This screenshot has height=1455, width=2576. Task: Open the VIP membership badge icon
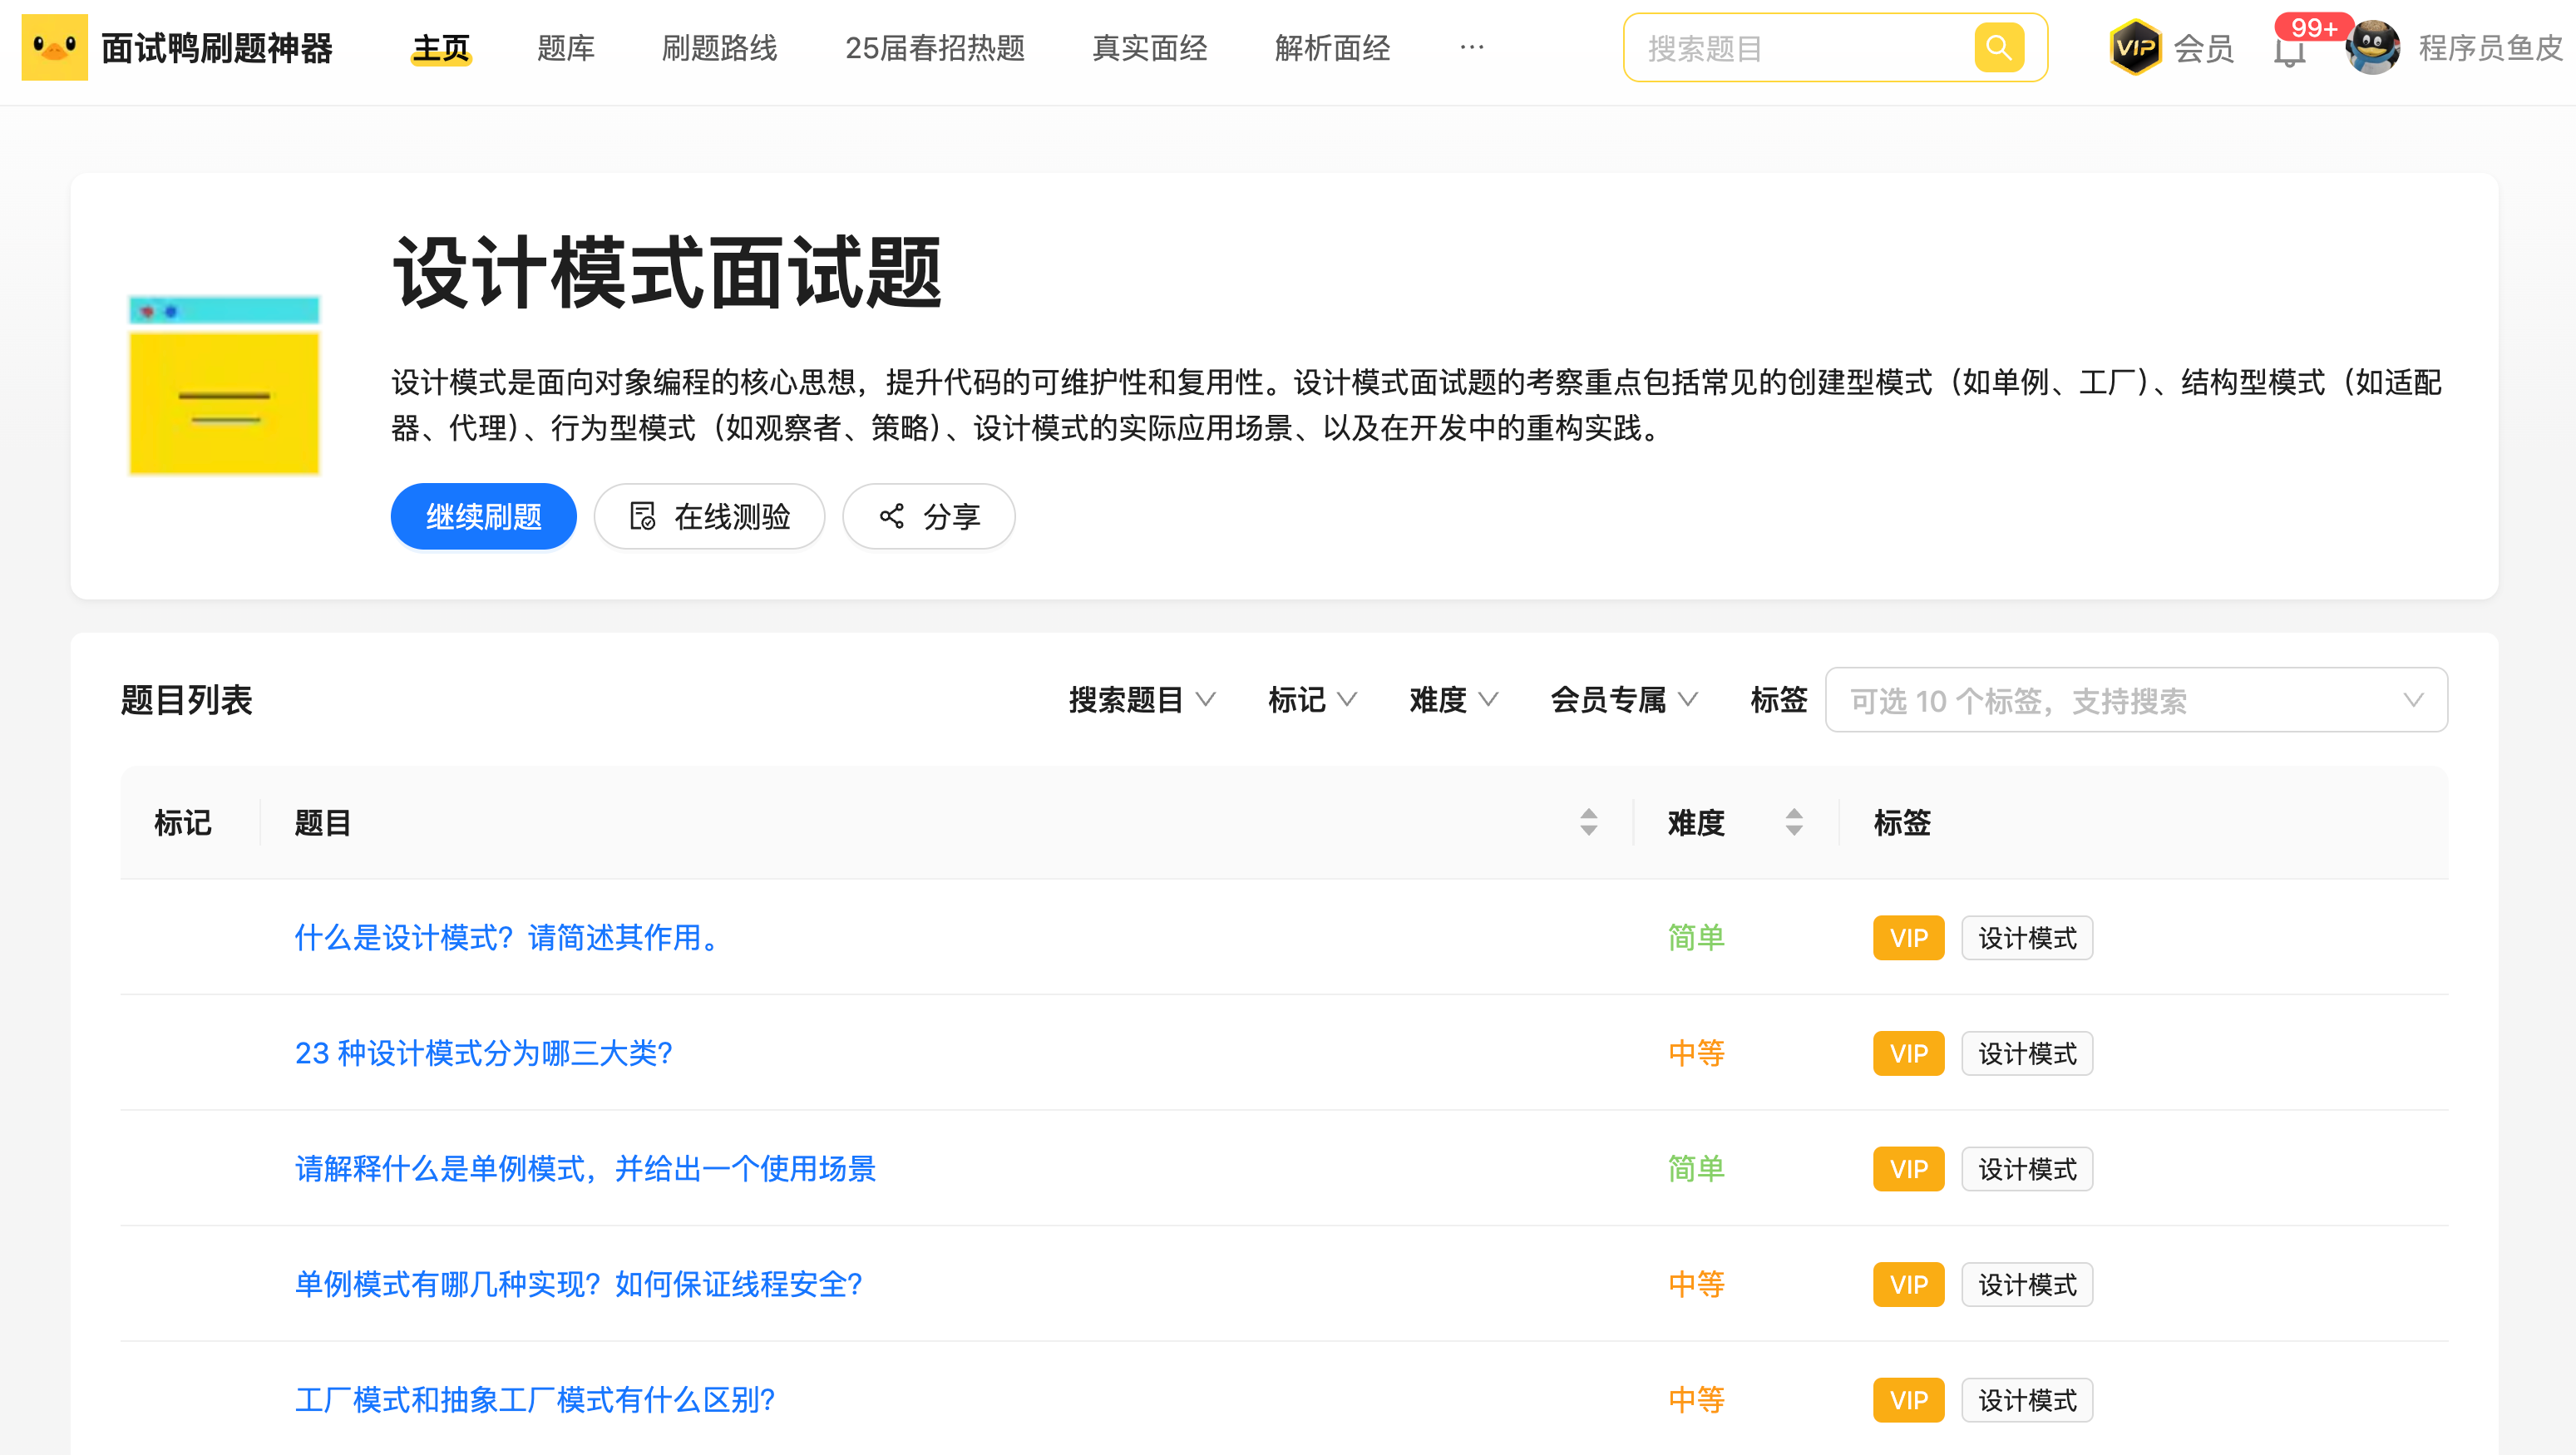[2135, 47]
